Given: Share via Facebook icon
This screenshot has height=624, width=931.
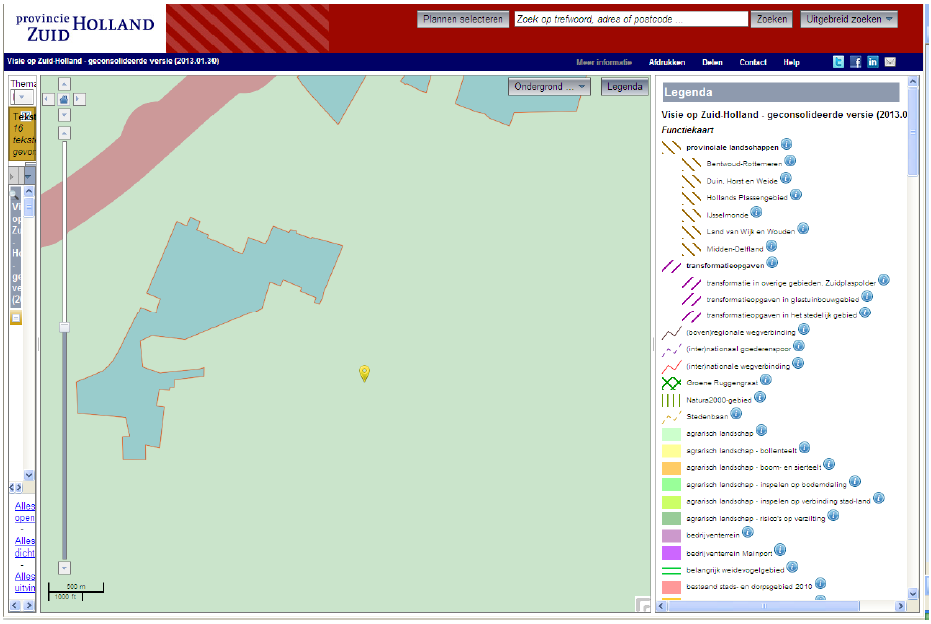Looking at the screenshot, I should pyautogui.click(x=856, y=62).
